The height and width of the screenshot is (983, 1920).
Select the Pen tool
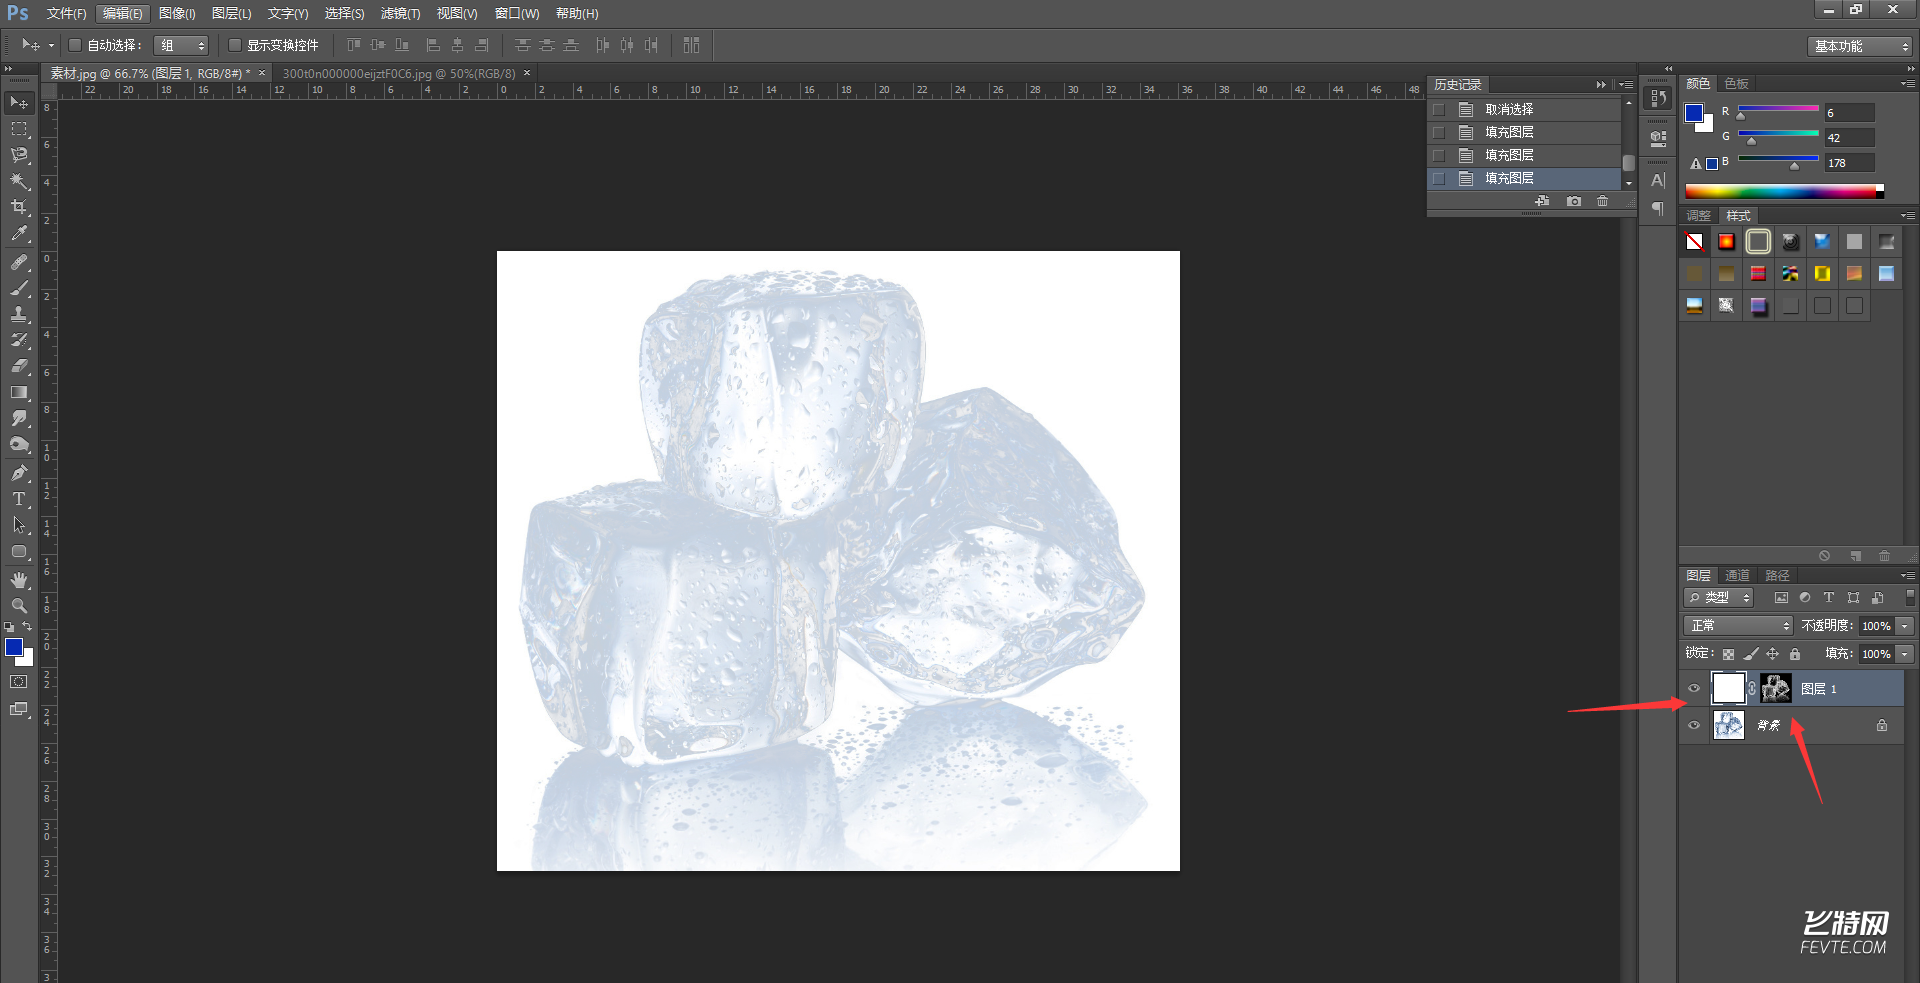[x=19, y=473]
